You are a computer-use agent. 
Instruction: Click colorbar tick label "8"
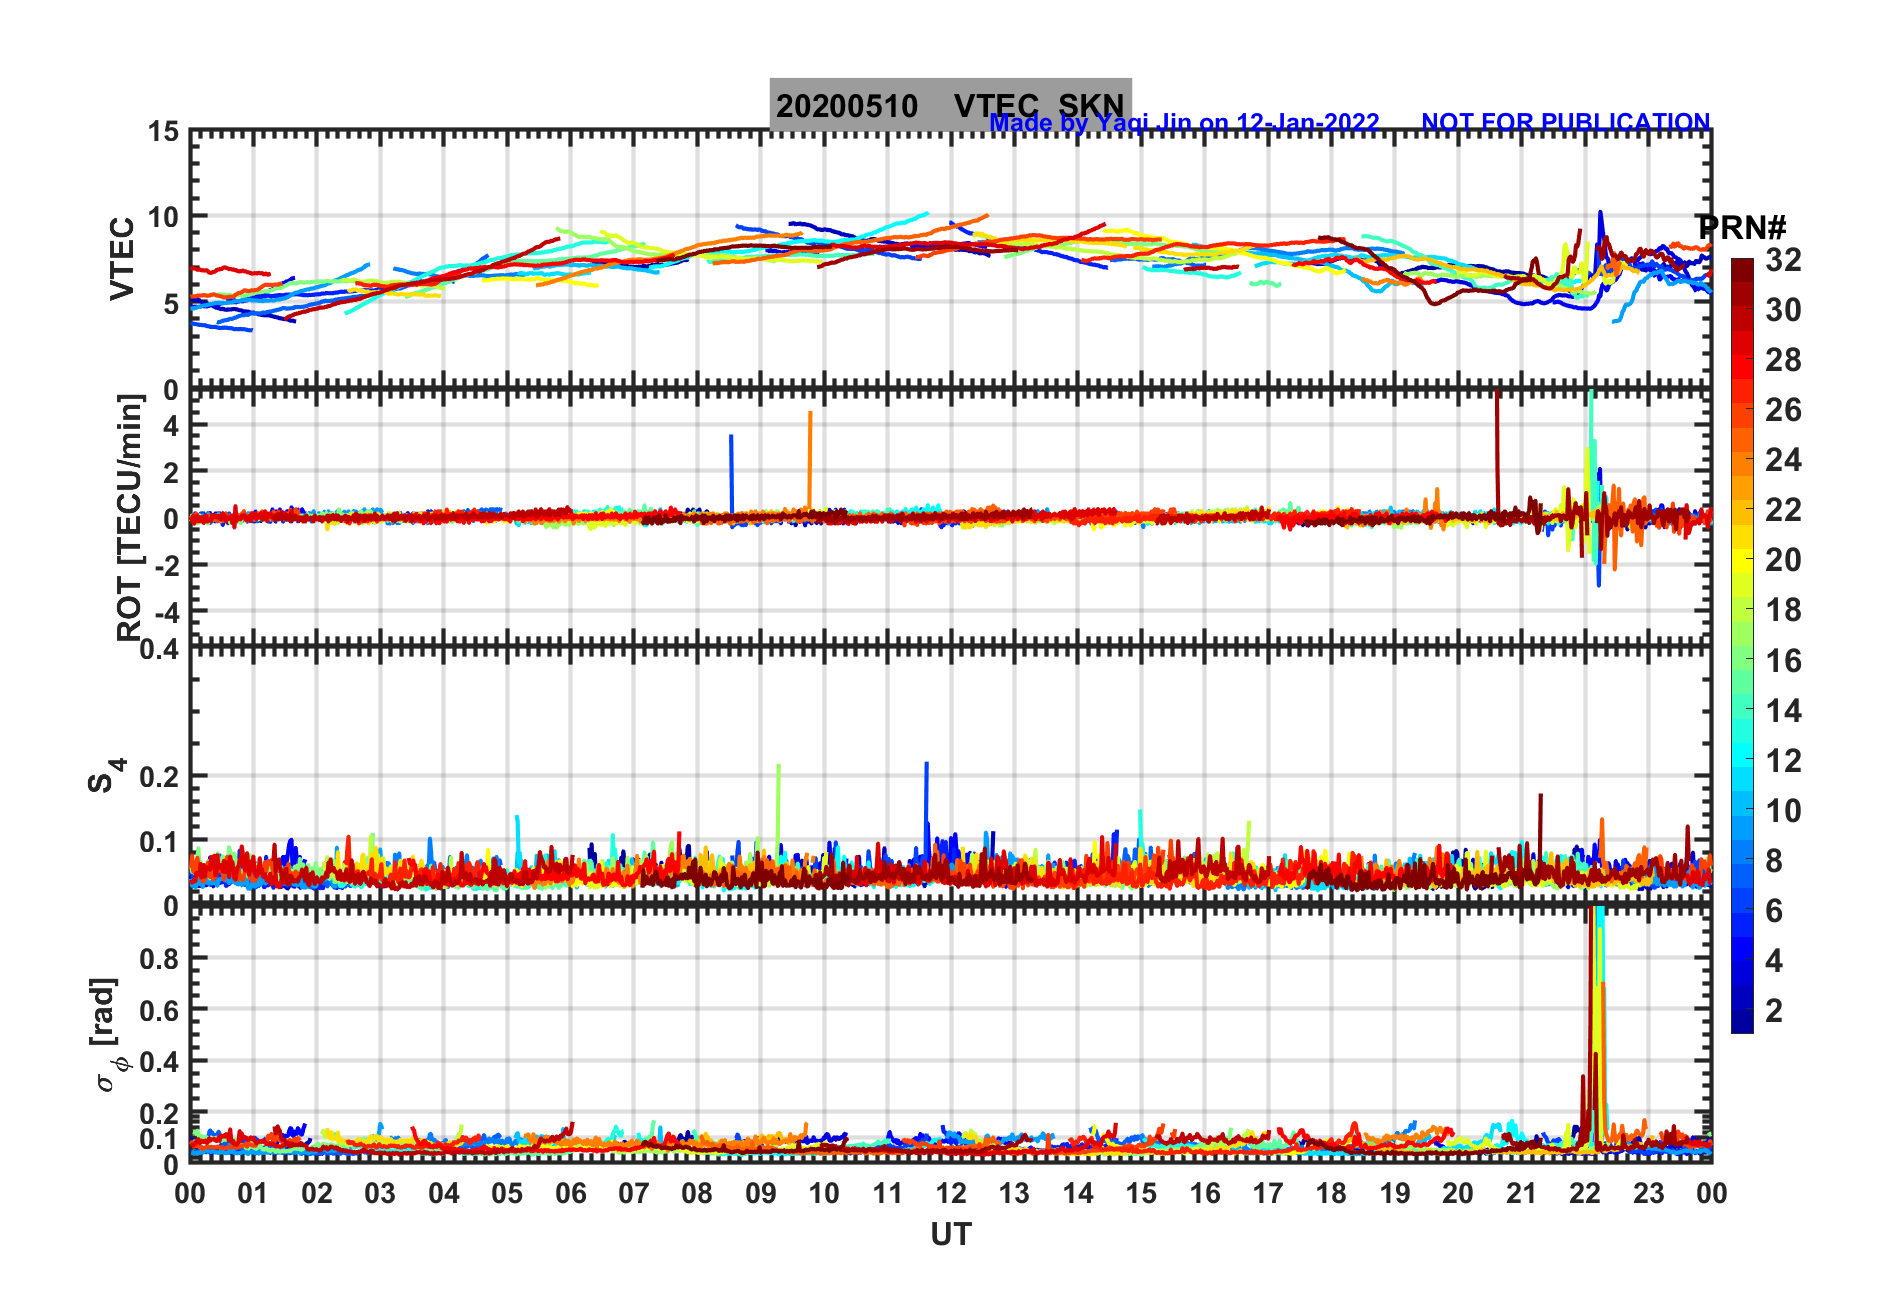[1774, 861]
